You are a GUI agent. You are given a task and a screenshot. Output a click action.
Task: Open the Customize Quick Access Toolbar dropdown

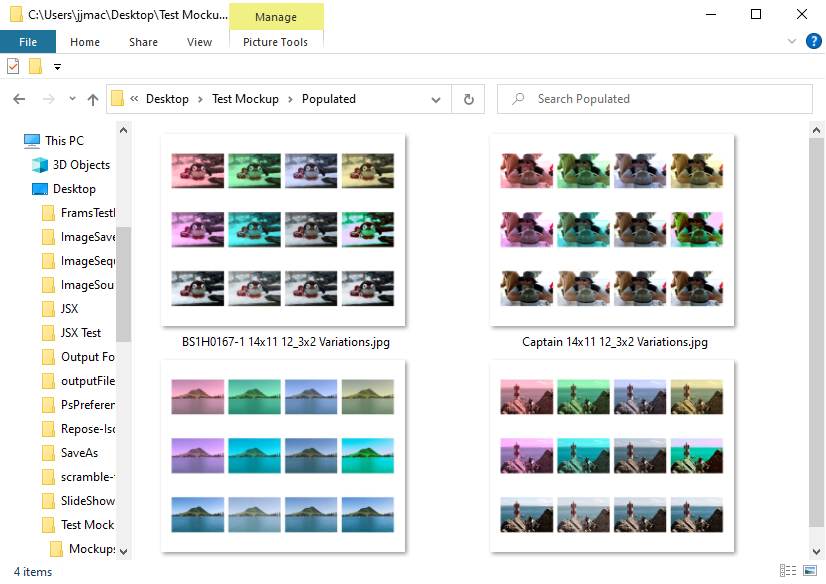click(x=57, y=67)
